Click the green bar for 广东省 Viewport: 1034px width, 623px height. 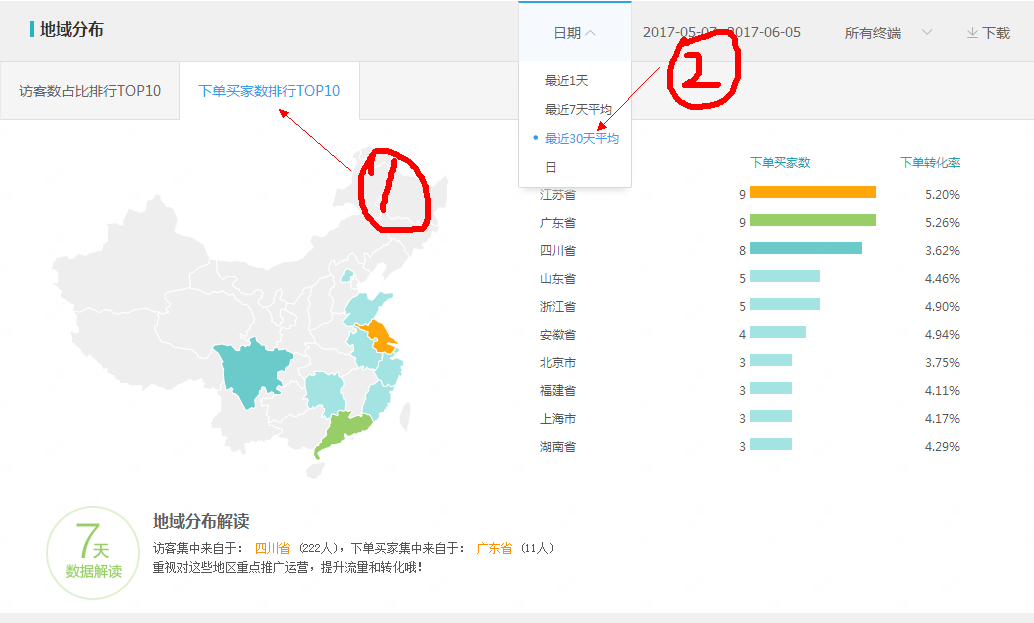[x=814, y=220]
